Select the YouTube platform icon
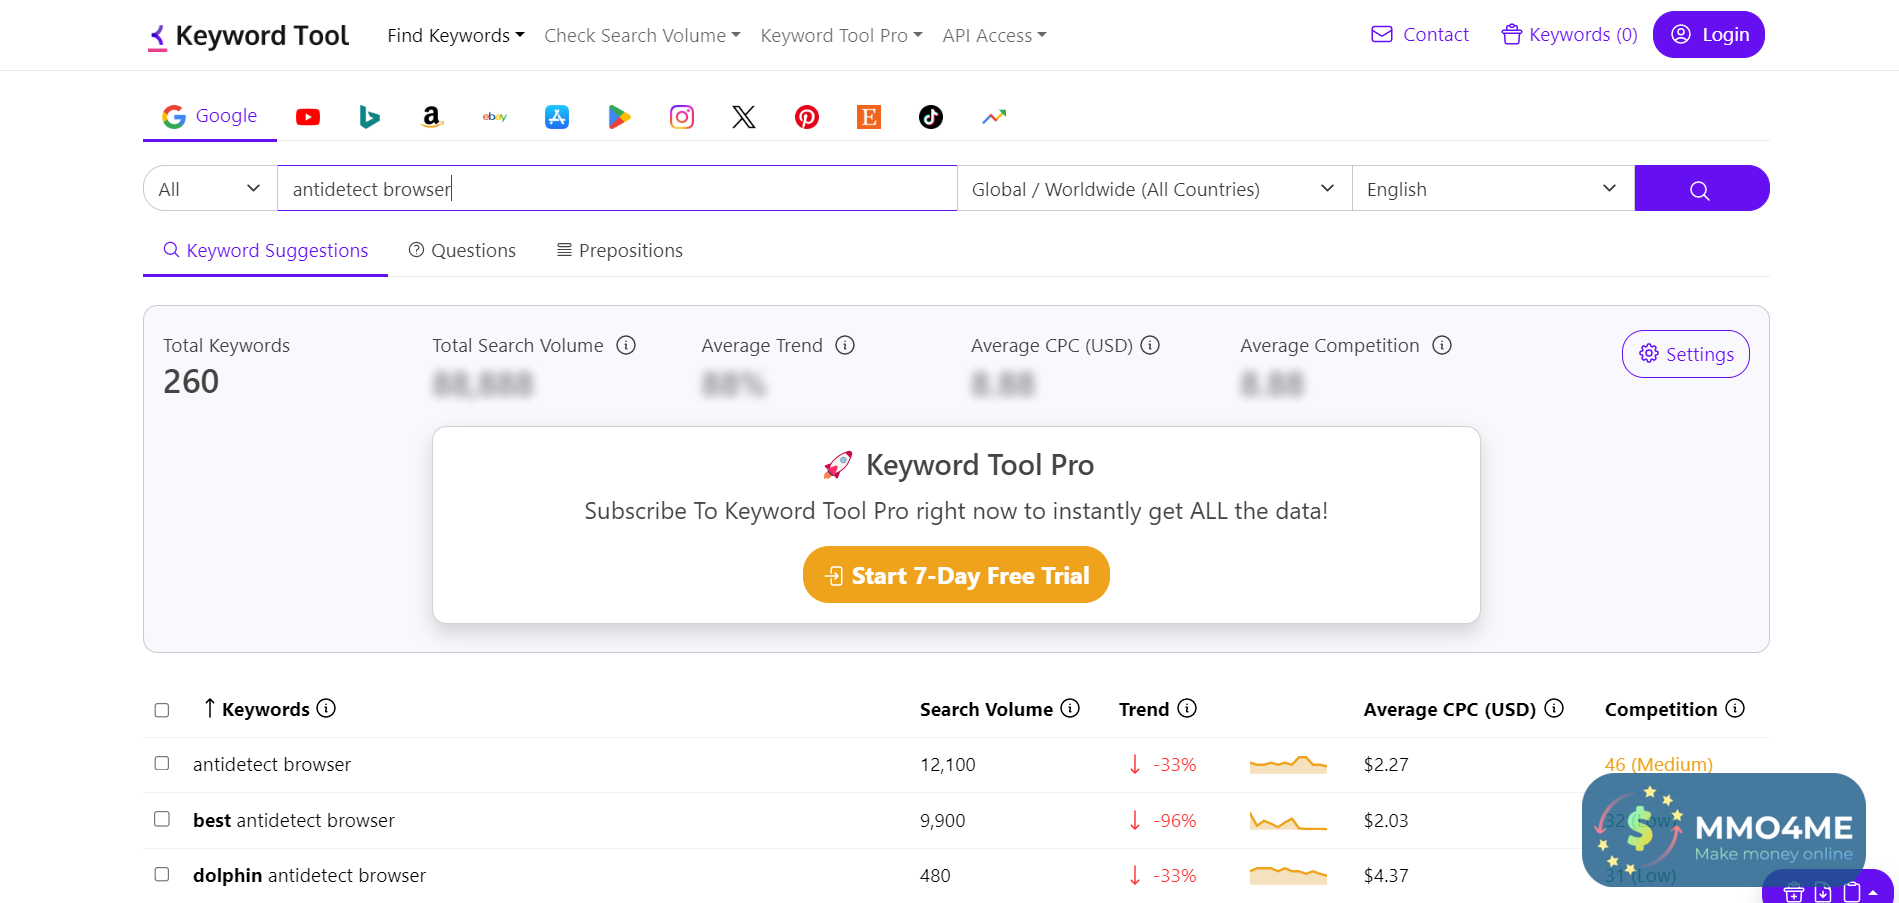 tap(308, 117)
